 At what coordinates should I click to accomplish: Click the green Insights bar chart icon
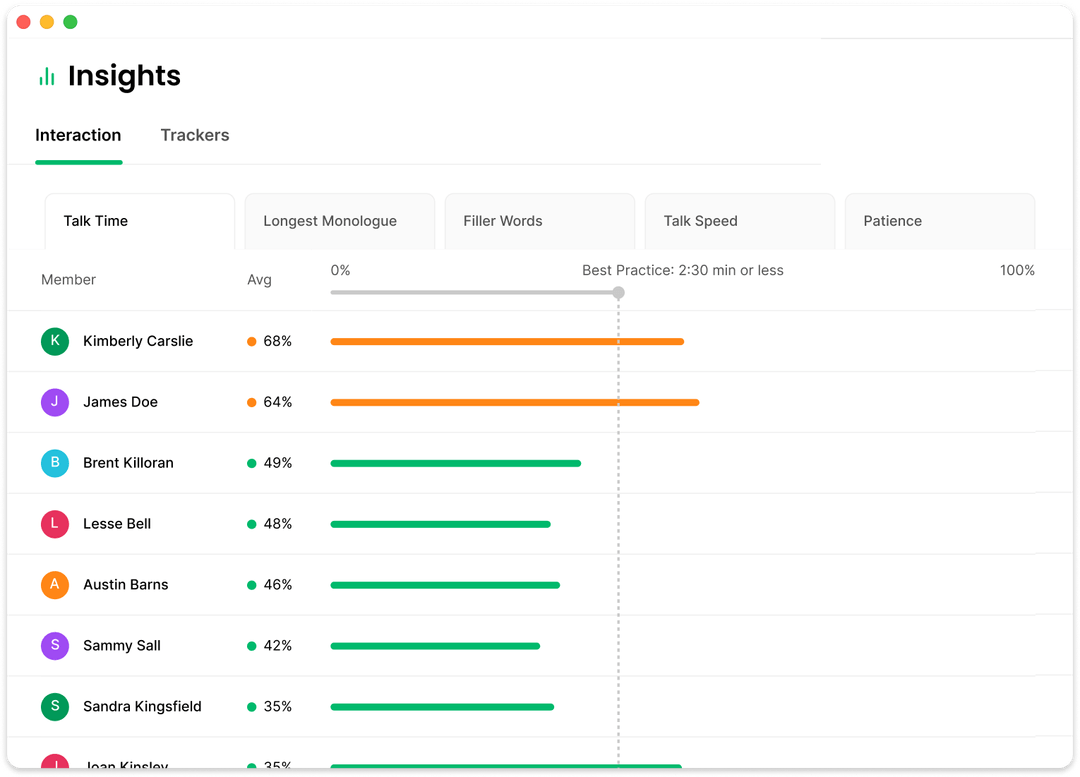(x=47, y=76)
